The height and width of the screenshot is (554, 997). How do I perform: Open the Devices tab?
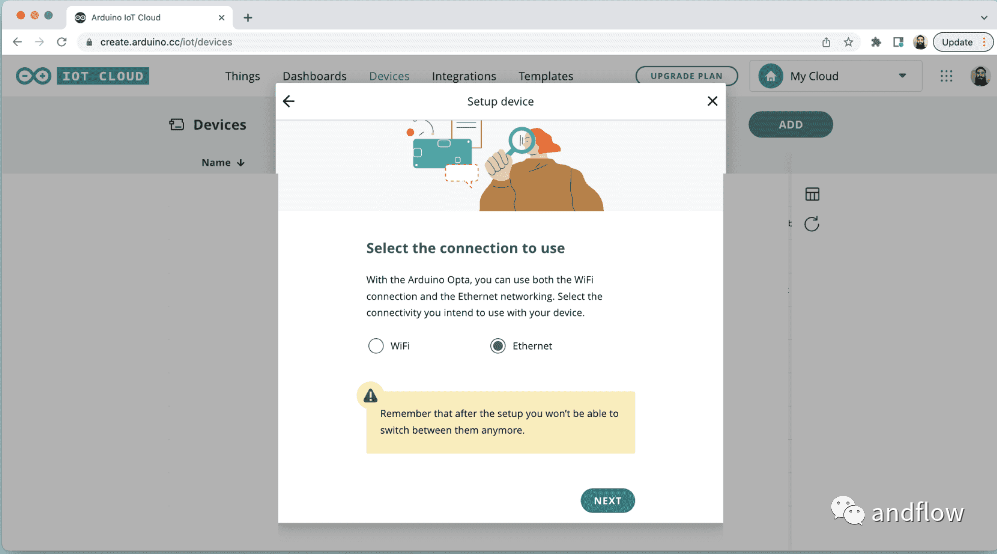[389, 76]
